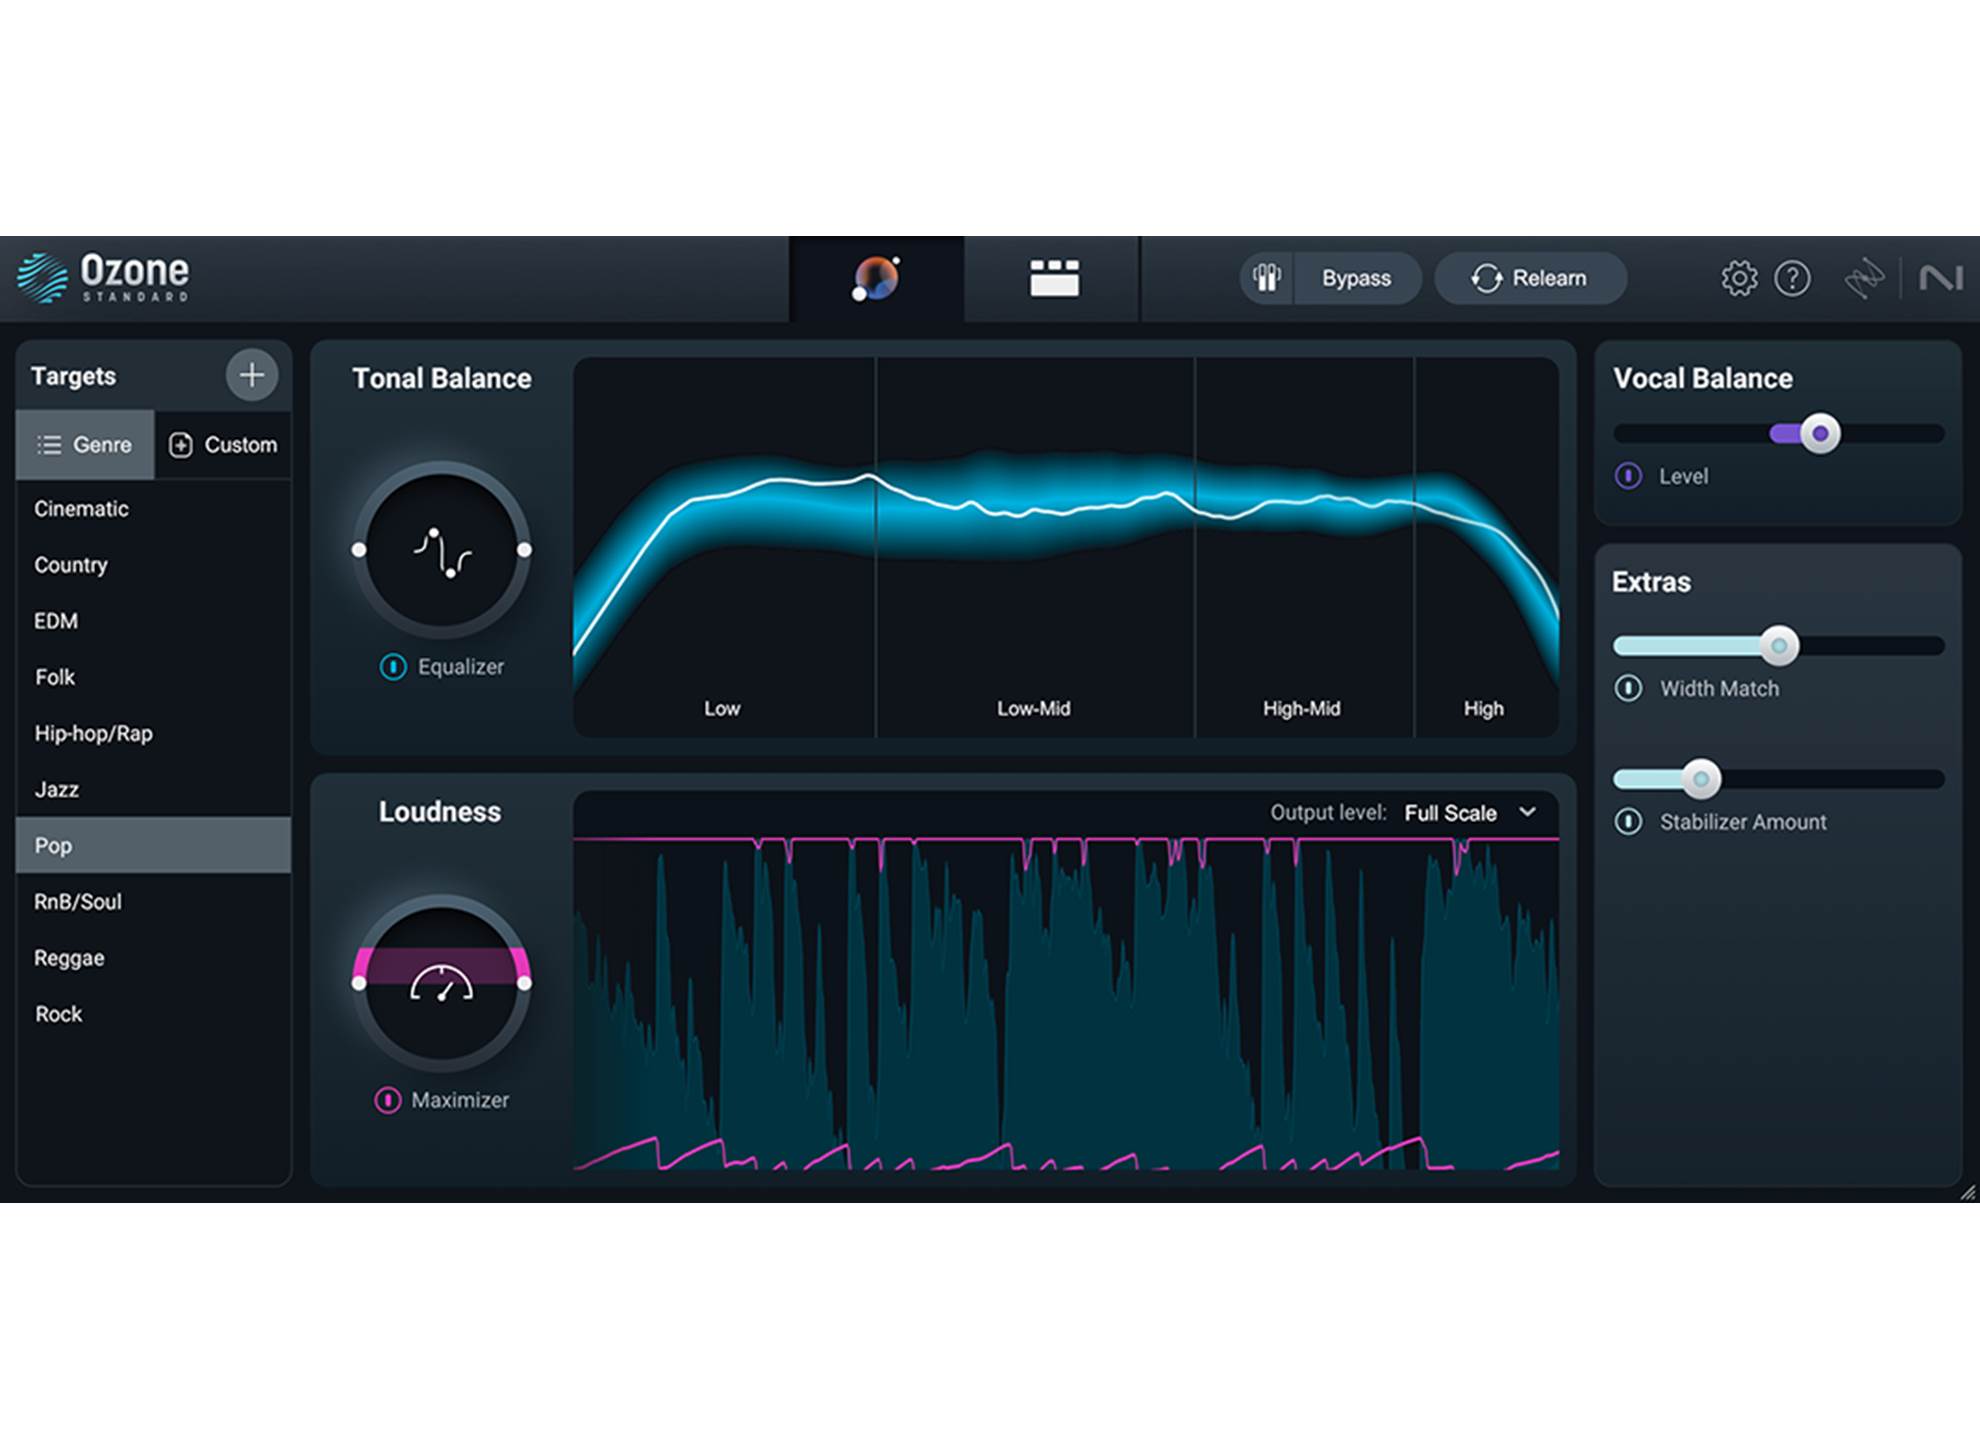Screen dimensions: 1980x1440
Task: Open the help question mark icon
Action: [x=1792, y=278]
